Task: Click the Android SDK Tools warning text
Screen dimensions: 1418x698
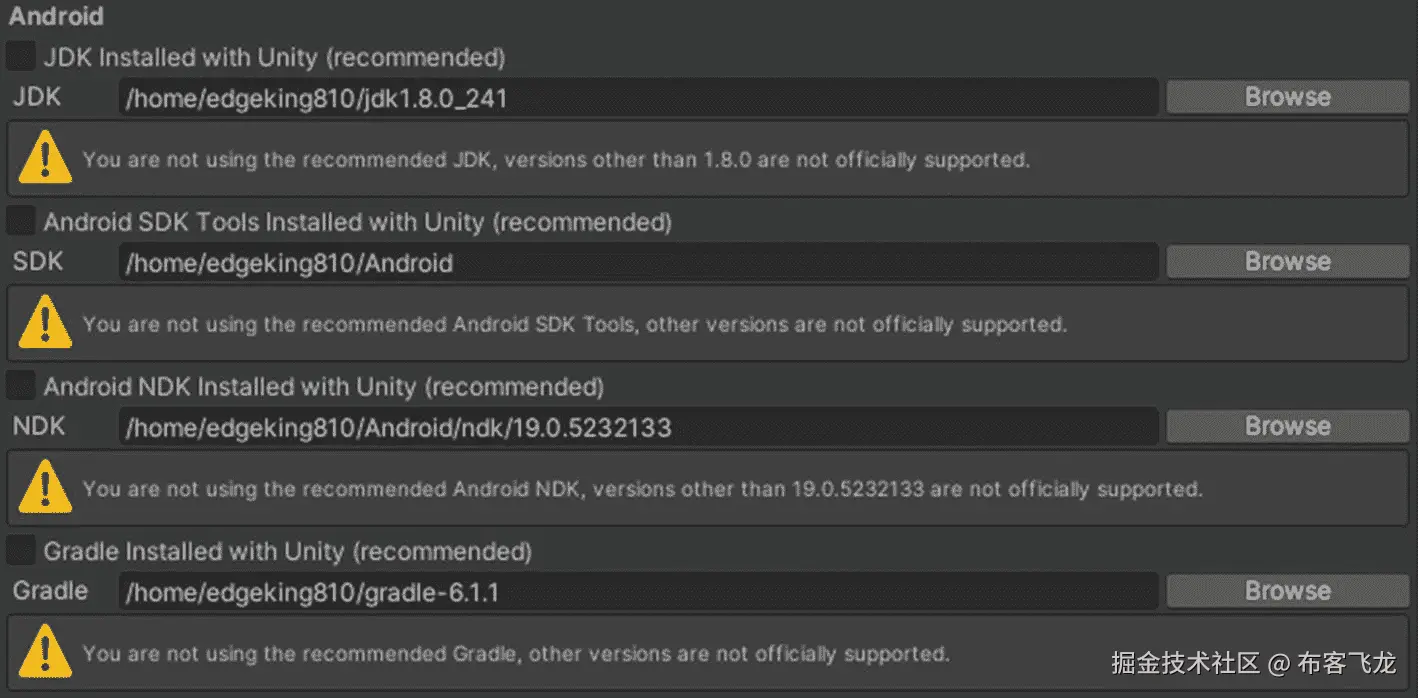Action: coord(575,325)
